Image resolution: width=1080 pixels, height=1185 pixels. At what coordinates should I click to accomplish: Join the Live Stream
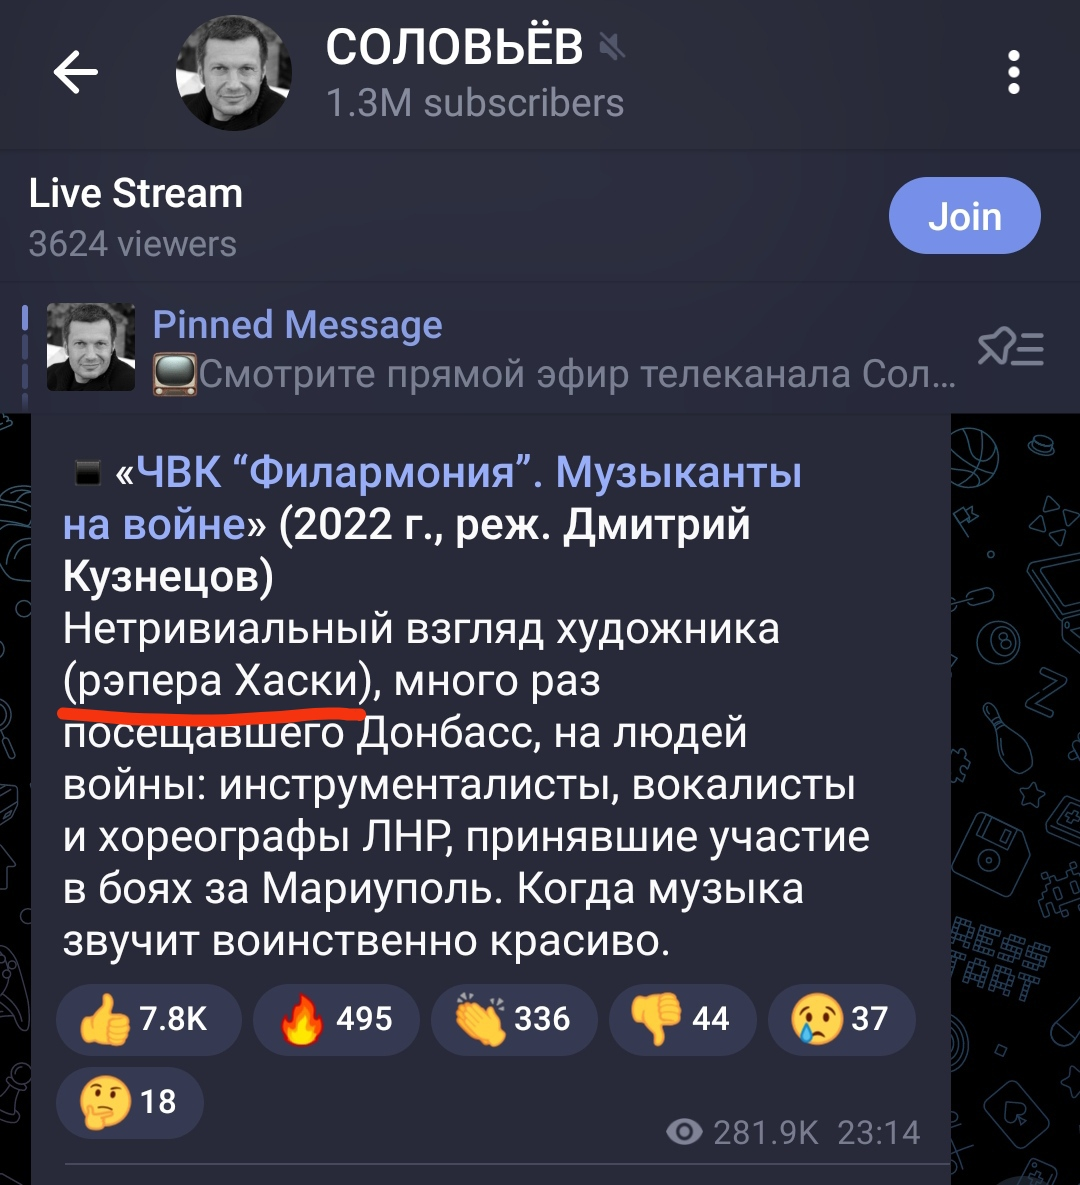pyautogui.click(x=964, y=215)
